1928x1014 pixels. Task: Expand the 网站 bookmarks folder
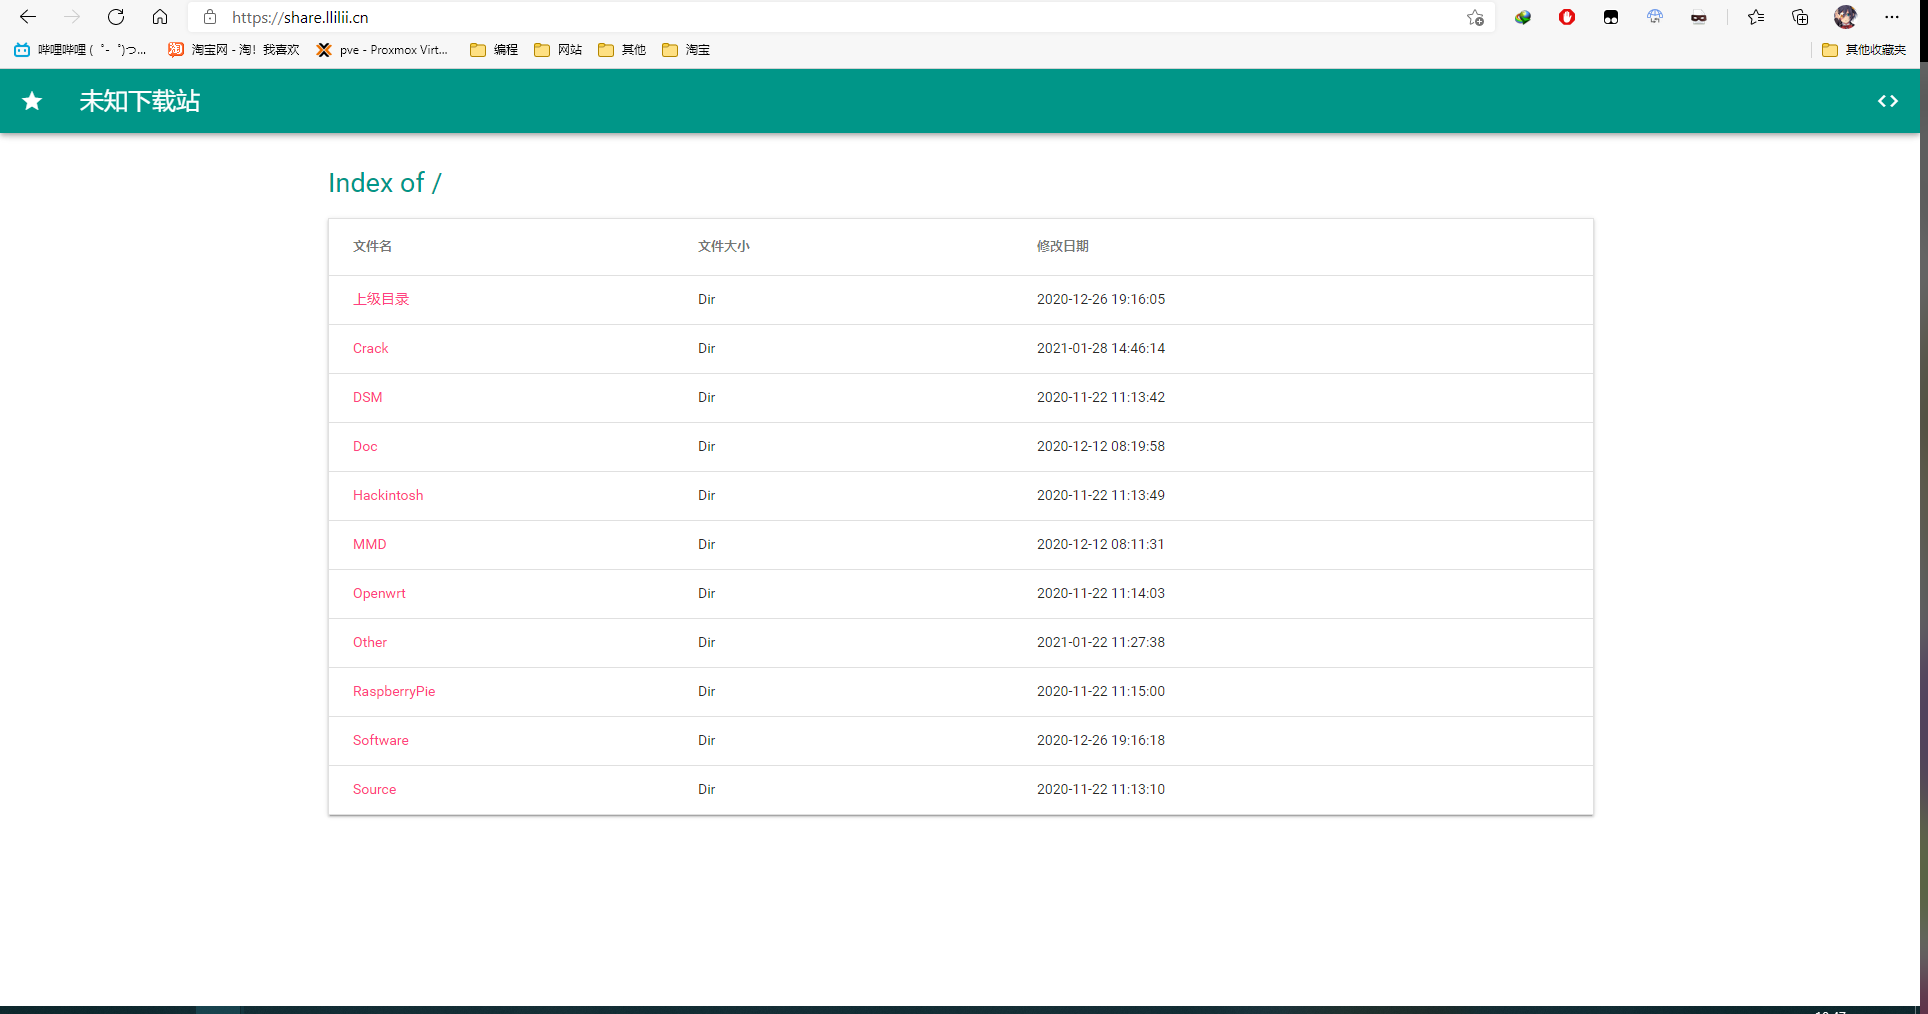click(x=558, y=50)
